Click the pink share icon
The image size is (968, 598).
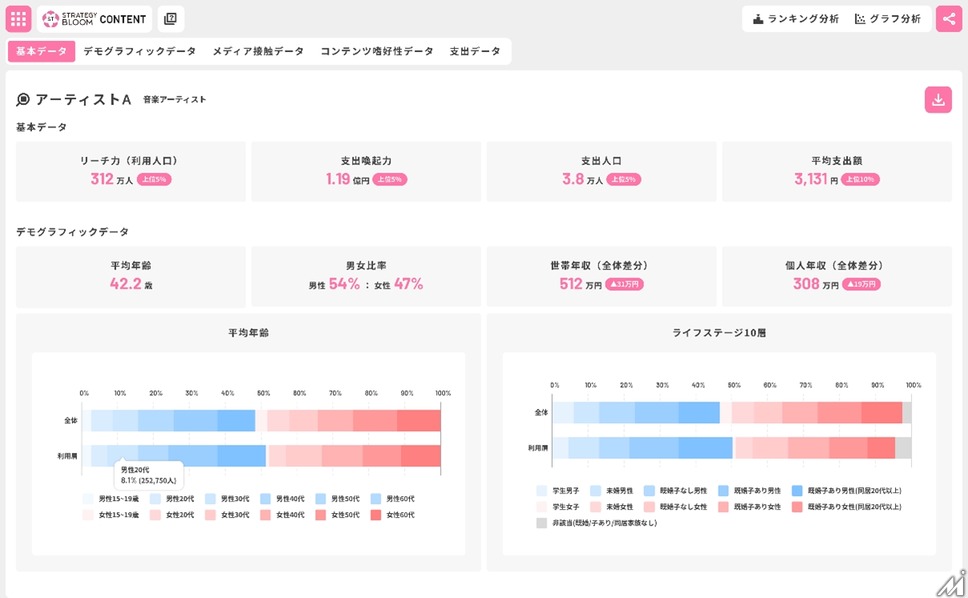click(949, 19)
